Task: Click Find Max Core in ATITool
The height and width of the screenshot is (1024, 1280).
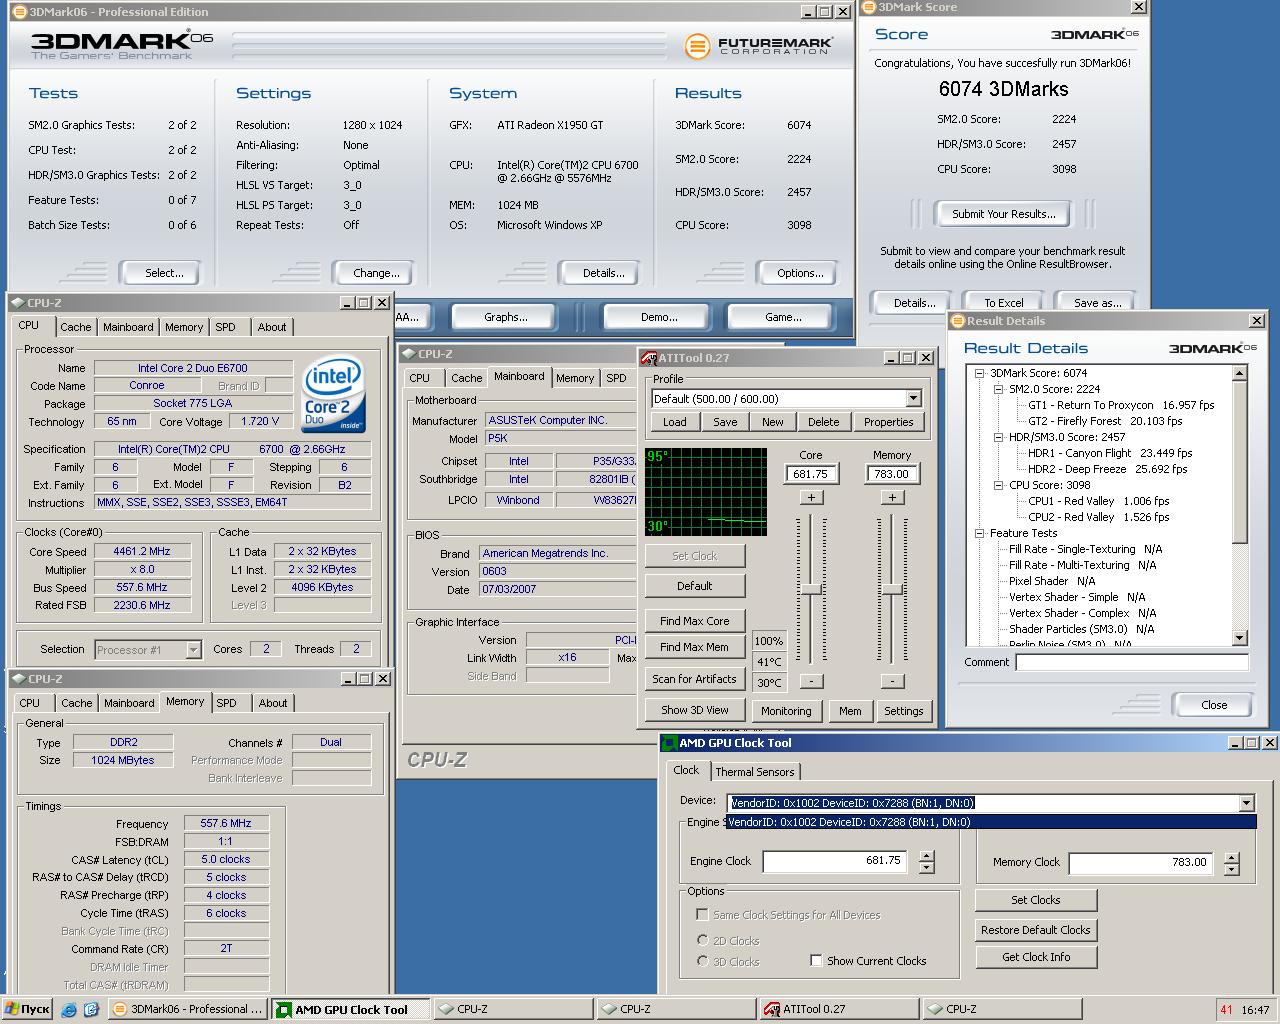Action: point(695,621)
